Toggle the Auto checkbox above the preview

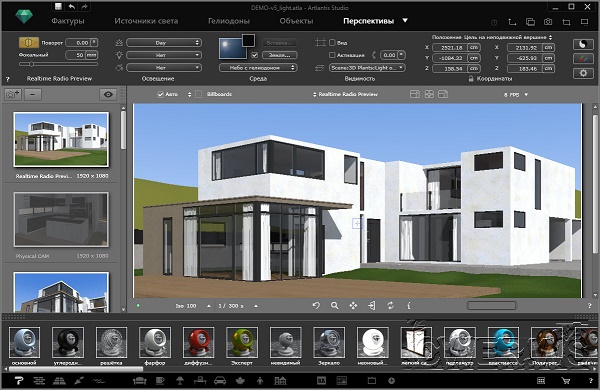tap(161, 94)
